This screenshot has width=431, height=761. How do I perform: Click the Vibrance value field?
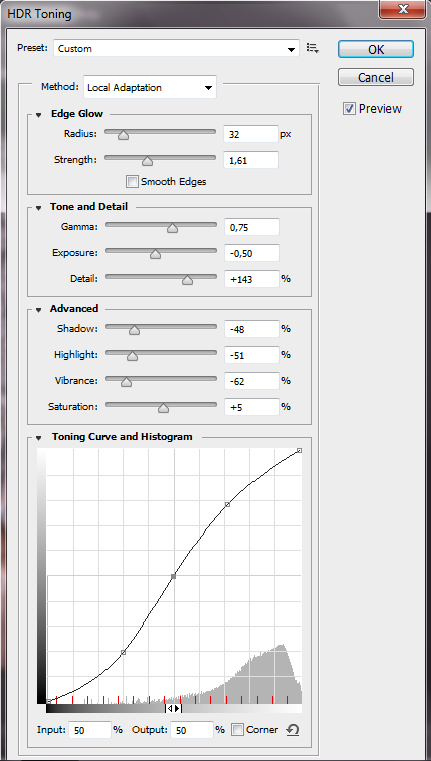click(x=252, y=381)
